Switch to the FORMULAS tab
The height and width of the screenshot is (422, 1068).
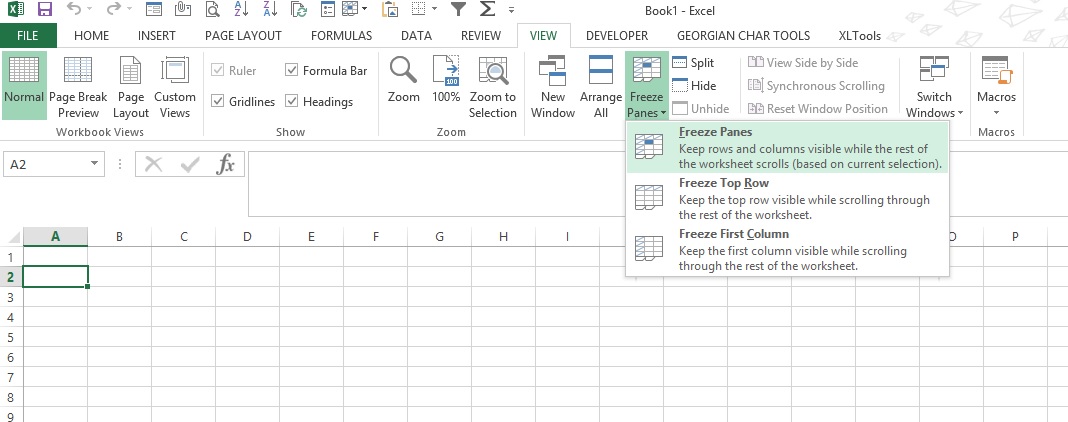tap(341, 35)
